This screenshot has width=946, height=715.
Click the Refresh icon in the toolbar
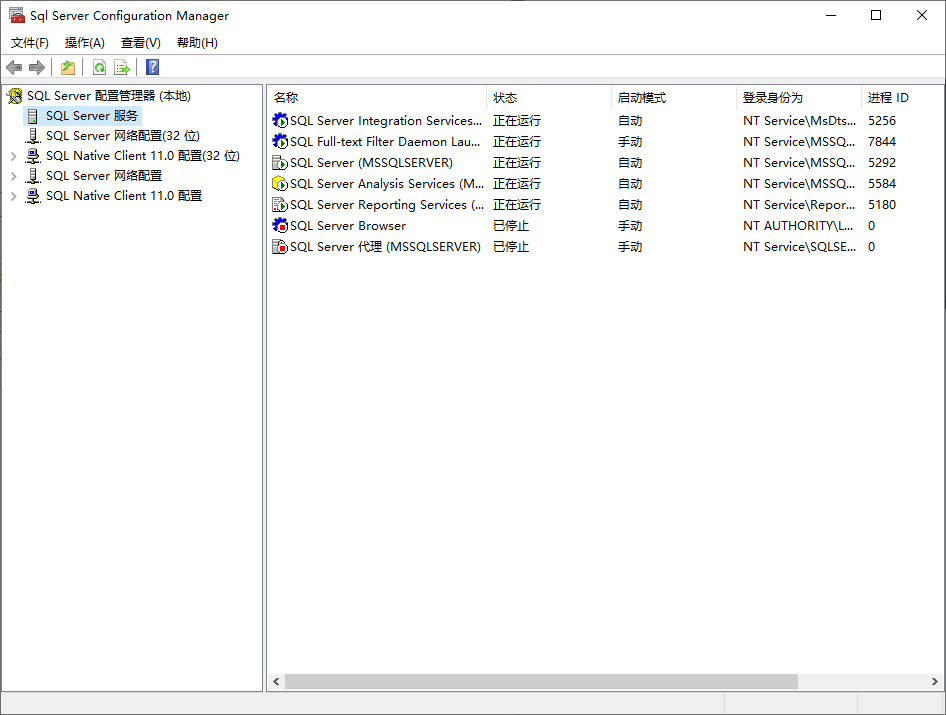(x=100, y=67)
